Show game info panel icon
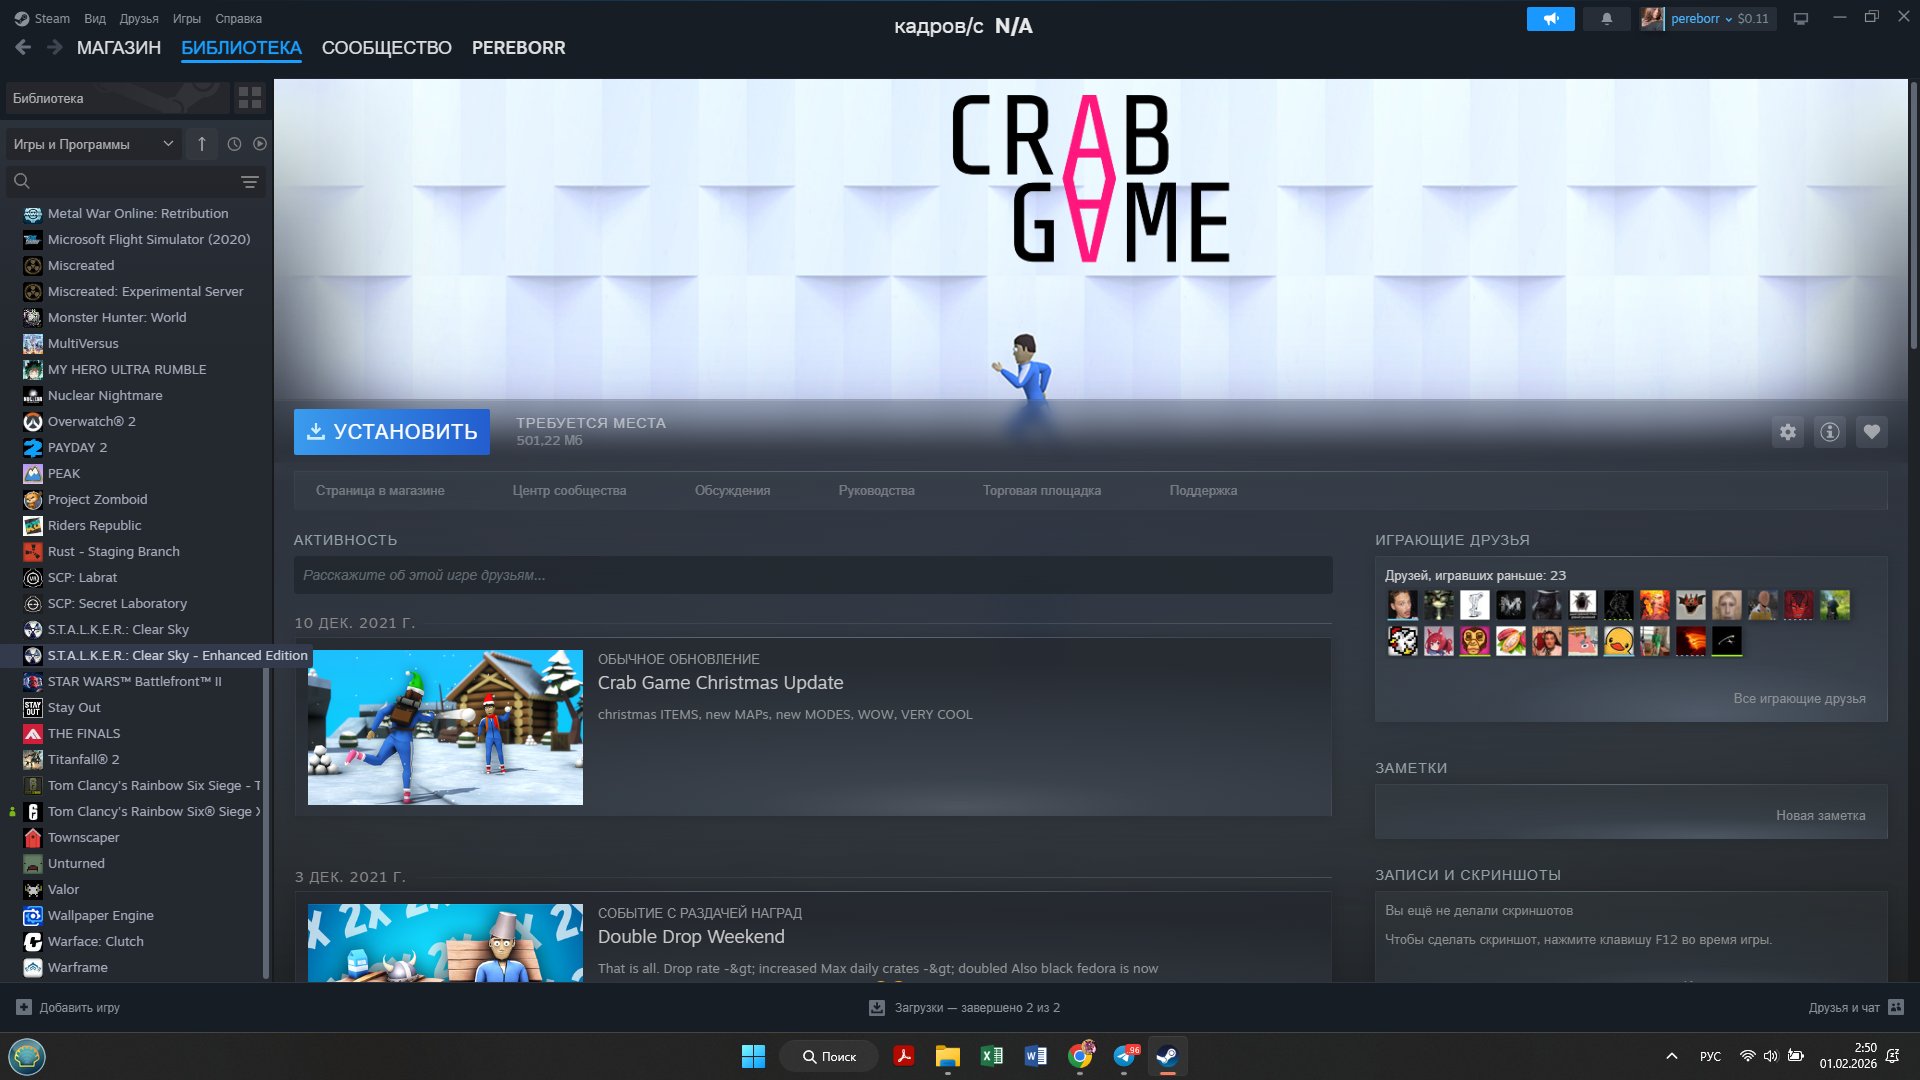 pyautogui.click(x=1829, y=432)
